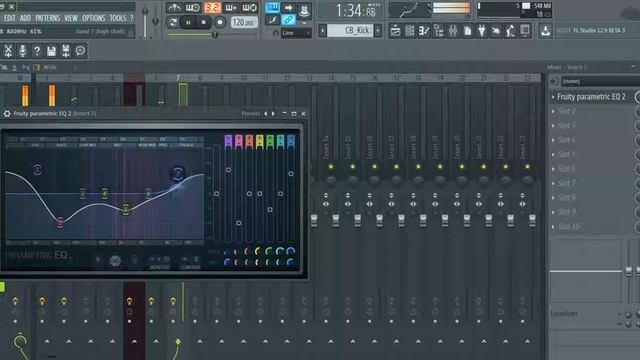This screenshot has height=360, width=640.
Task: Toggle typing keyboard to piano icon
Action: click(272, 7)
